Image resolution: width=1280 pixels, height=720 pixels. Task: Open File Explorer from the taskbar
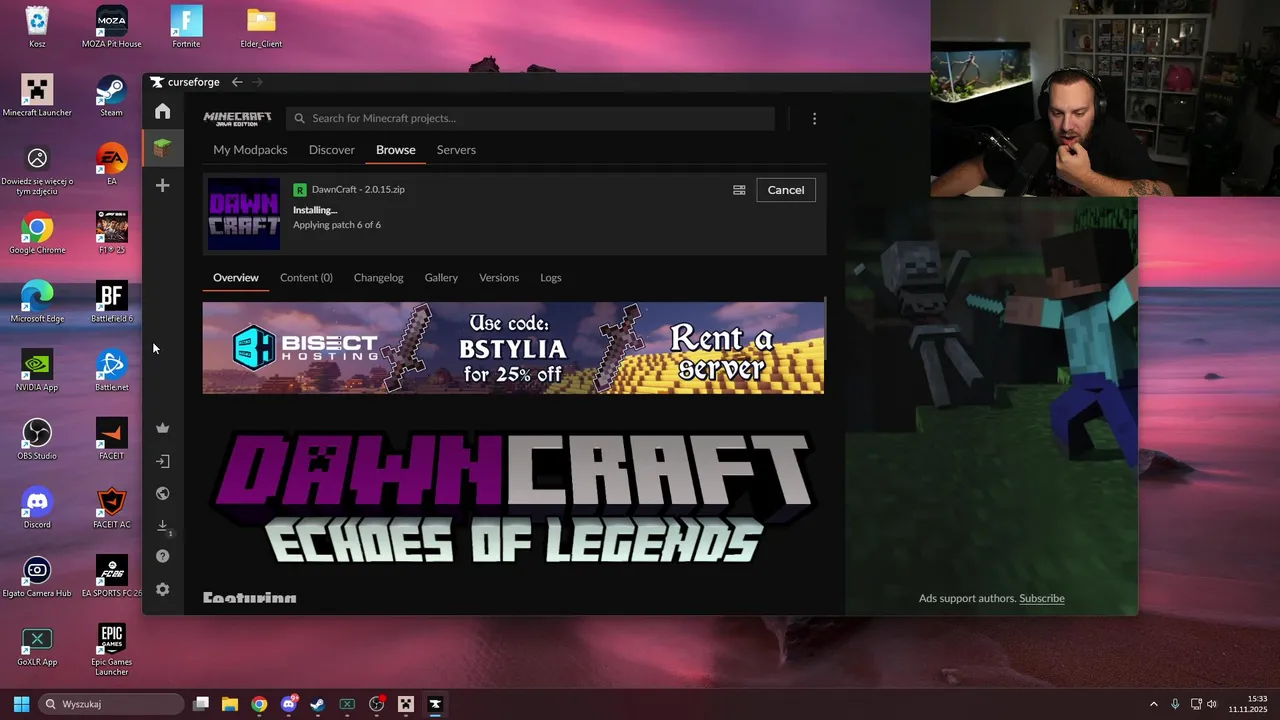(x=230, y=704)
